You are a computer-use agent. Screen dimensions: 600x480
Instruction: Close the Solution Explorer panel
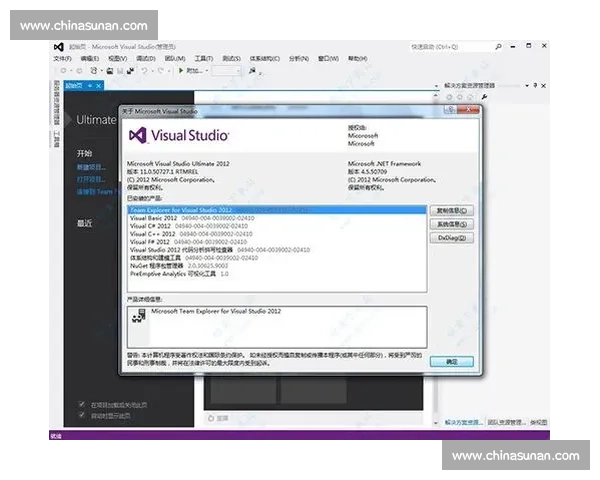click(543, 85)
